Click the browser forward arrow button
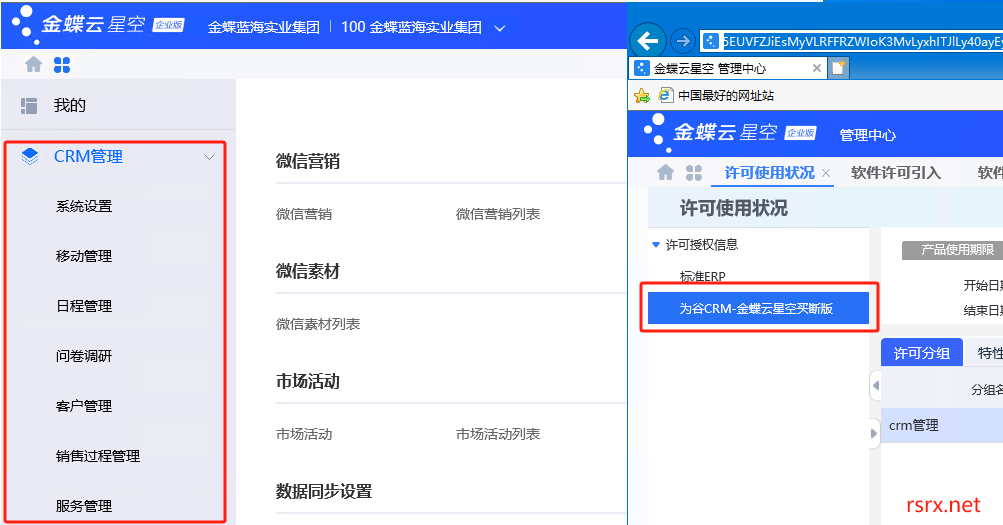 (683, 42)
